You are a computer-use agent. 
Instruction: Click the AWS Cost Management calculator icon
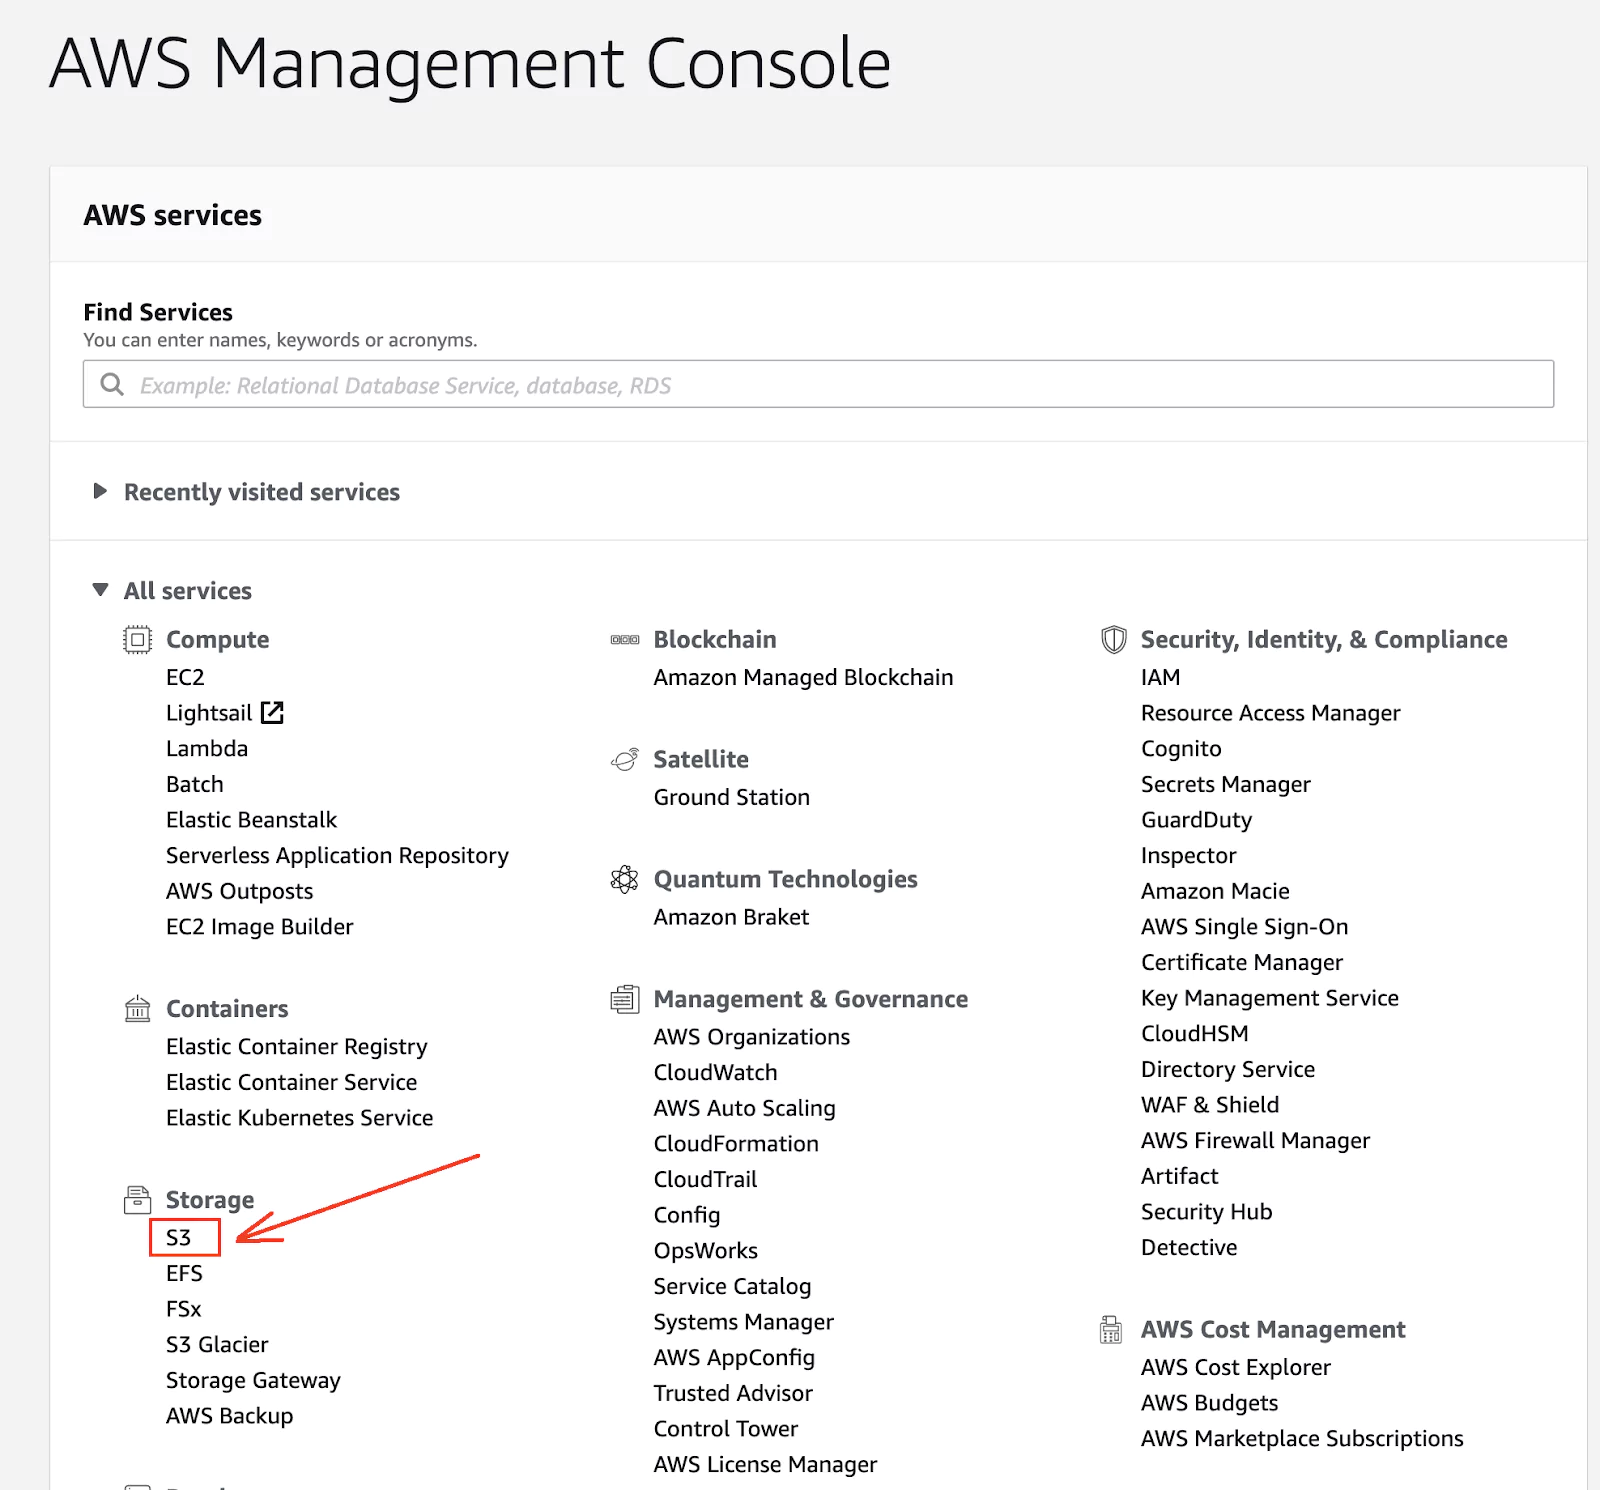click(x=1111, y=1329)
